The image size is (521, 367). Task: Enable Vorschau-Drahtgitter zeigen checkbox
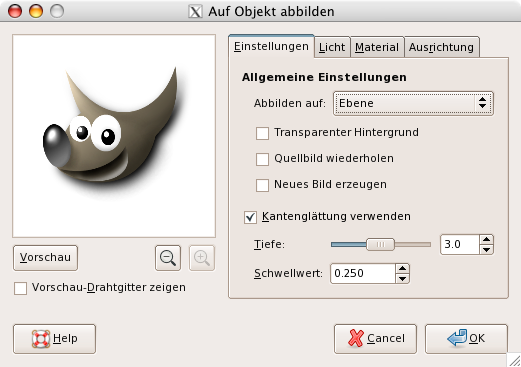[20, 288]
